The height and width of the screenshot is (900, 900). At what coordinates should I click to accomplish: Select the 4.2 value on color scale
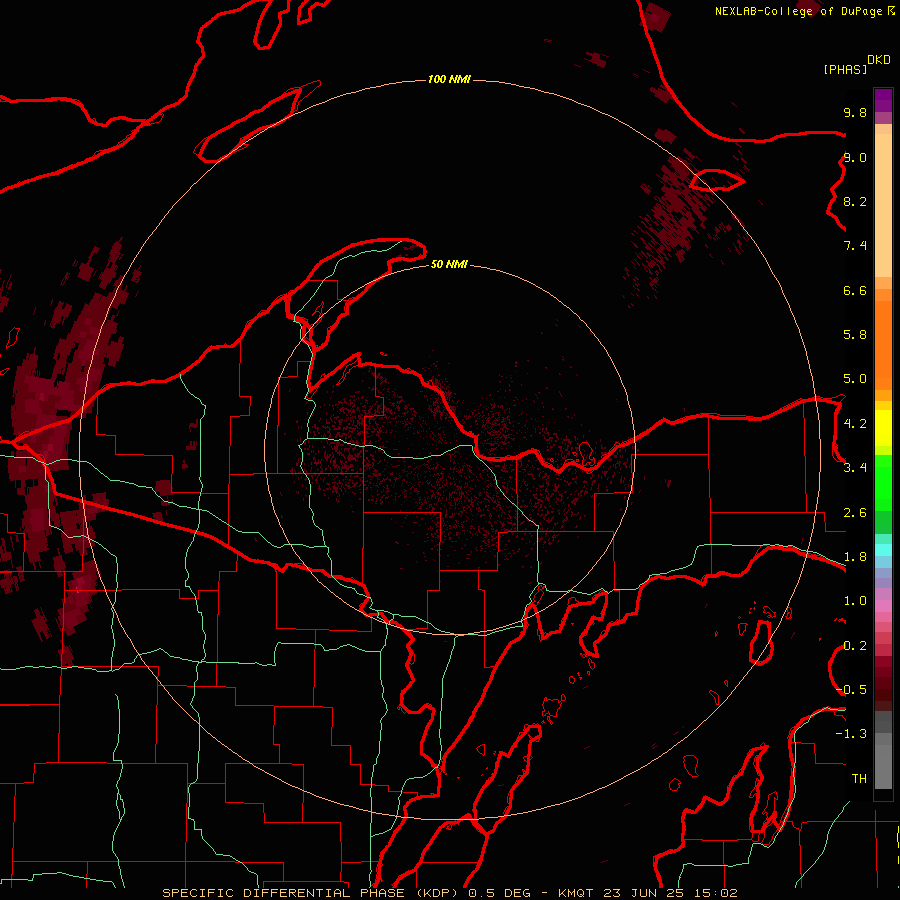coord(855,424)
